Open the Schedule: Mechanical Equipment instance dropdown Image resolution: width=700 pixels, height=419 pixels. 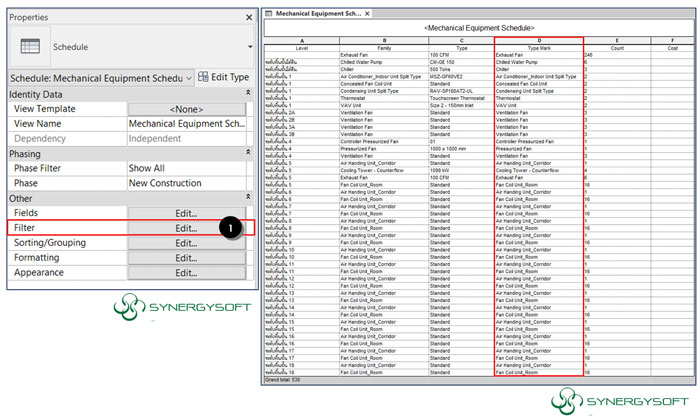tap(189, 77)
